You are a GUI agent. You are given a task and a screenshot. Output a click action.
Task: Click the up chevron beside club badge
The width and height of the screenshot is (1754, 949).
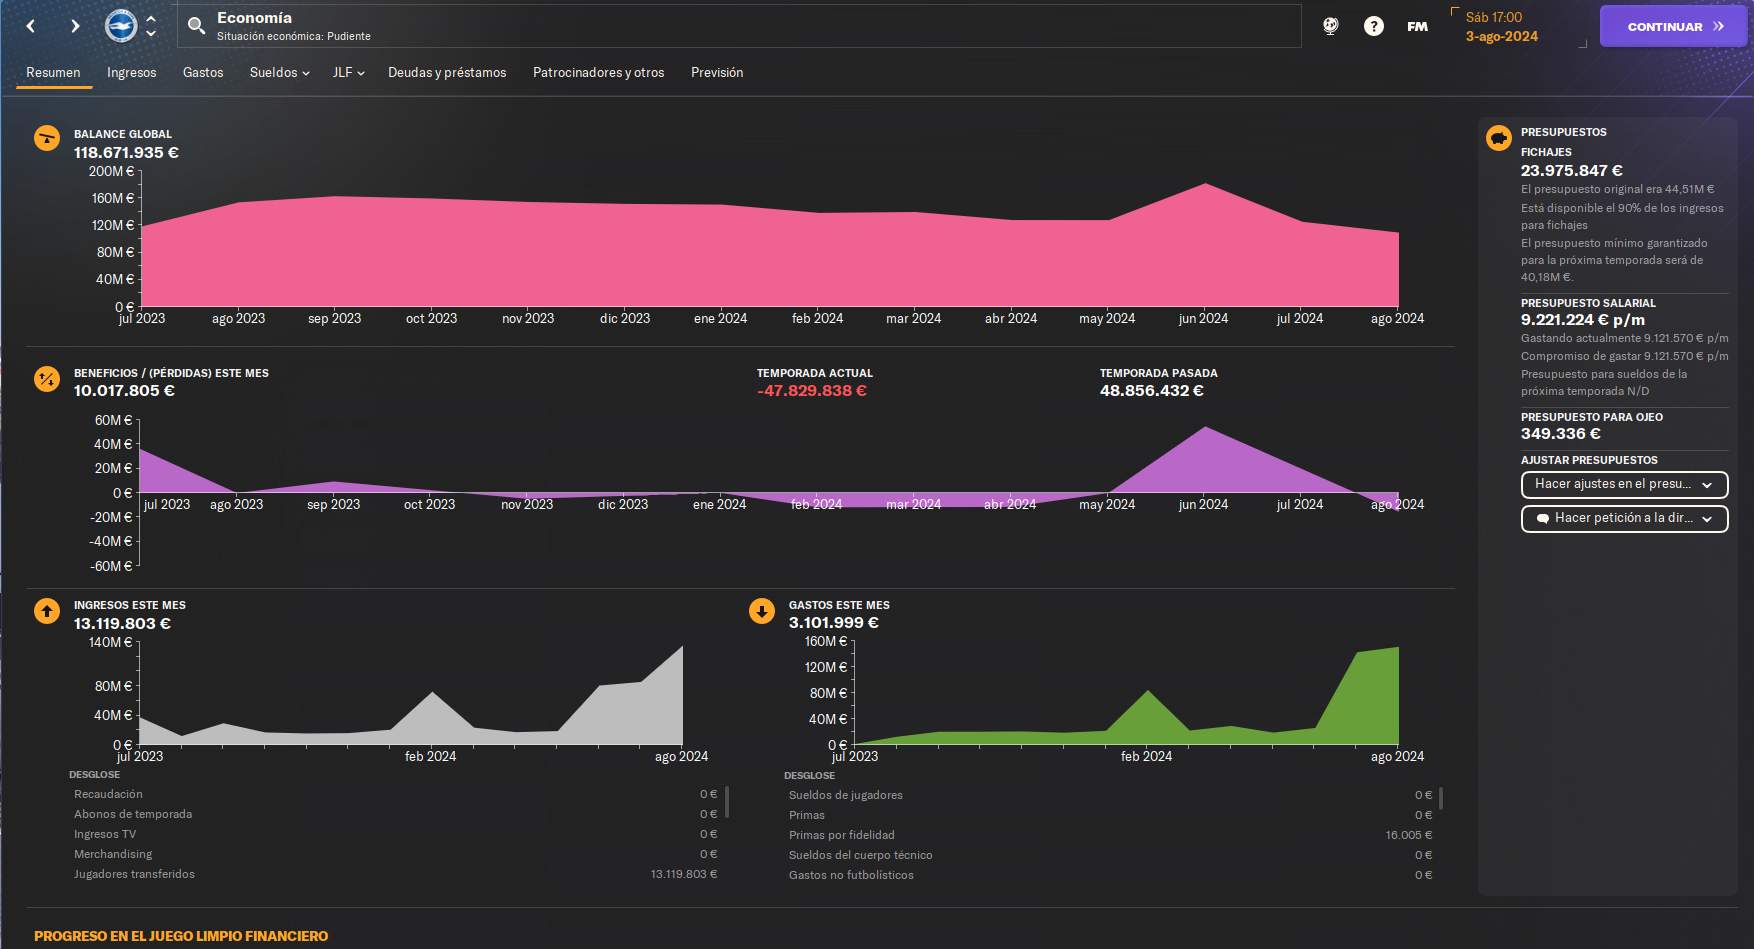click(x=151, y=18)
